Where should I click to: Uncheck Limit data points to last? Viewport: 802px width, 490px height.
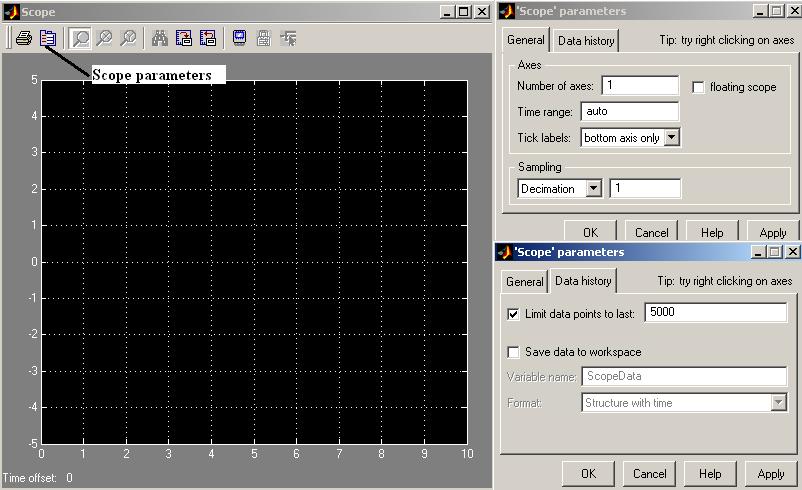513,314
